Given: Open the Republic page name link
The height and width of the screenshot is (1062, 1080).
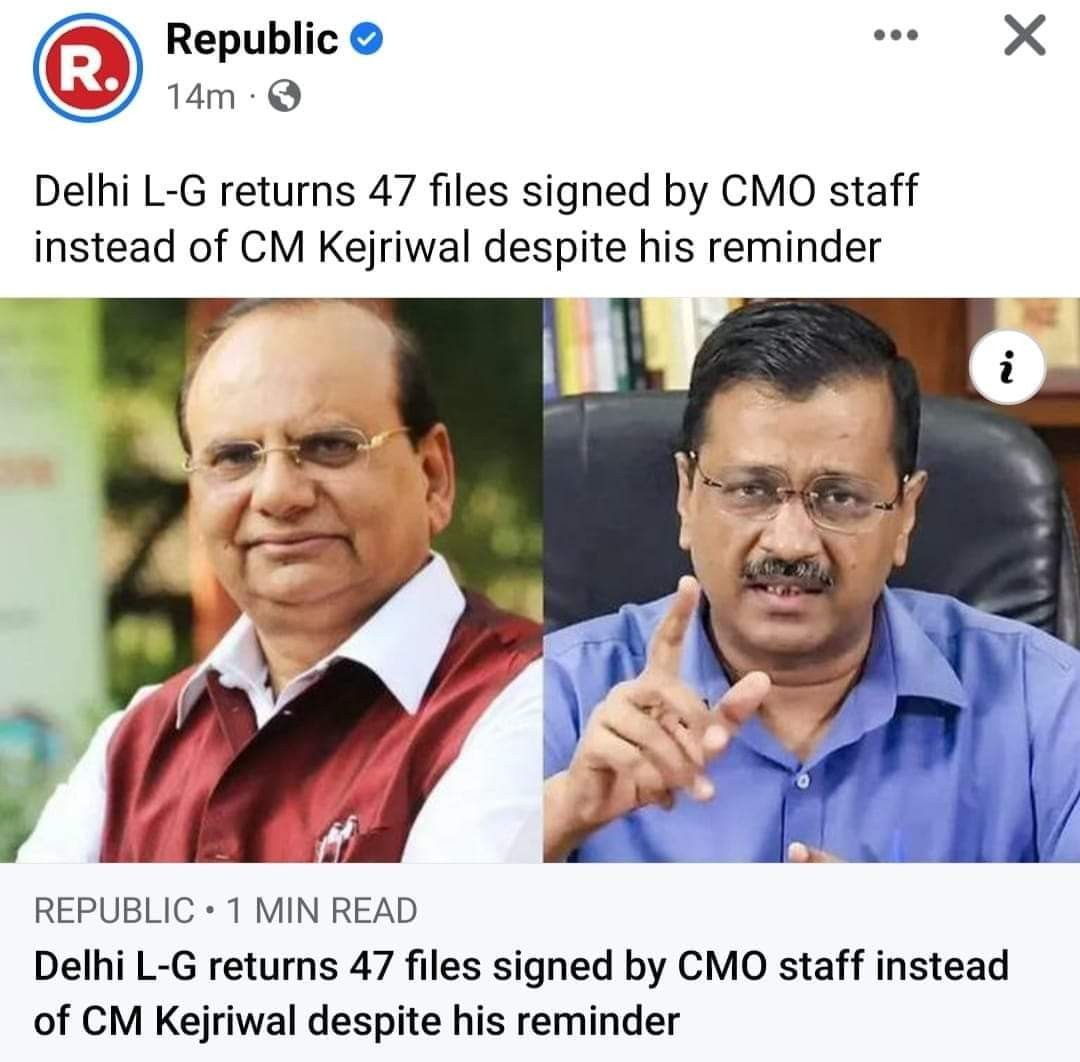Looking at the screenshot, I should coord(252,39).
